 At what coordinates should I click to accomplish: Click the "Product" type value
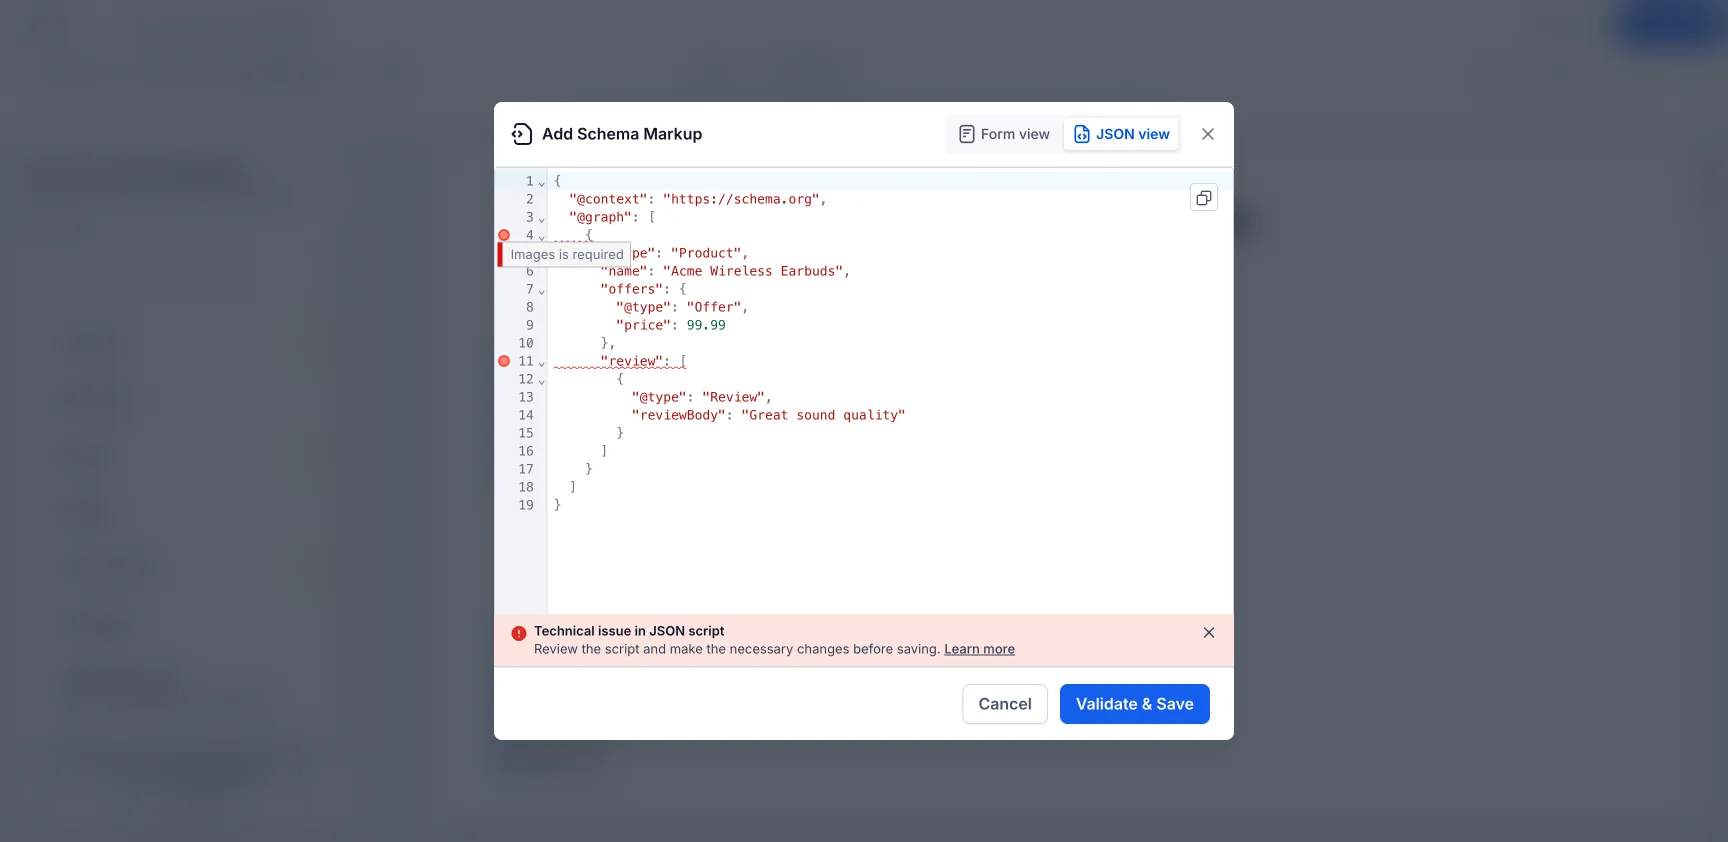coord(706,253)
